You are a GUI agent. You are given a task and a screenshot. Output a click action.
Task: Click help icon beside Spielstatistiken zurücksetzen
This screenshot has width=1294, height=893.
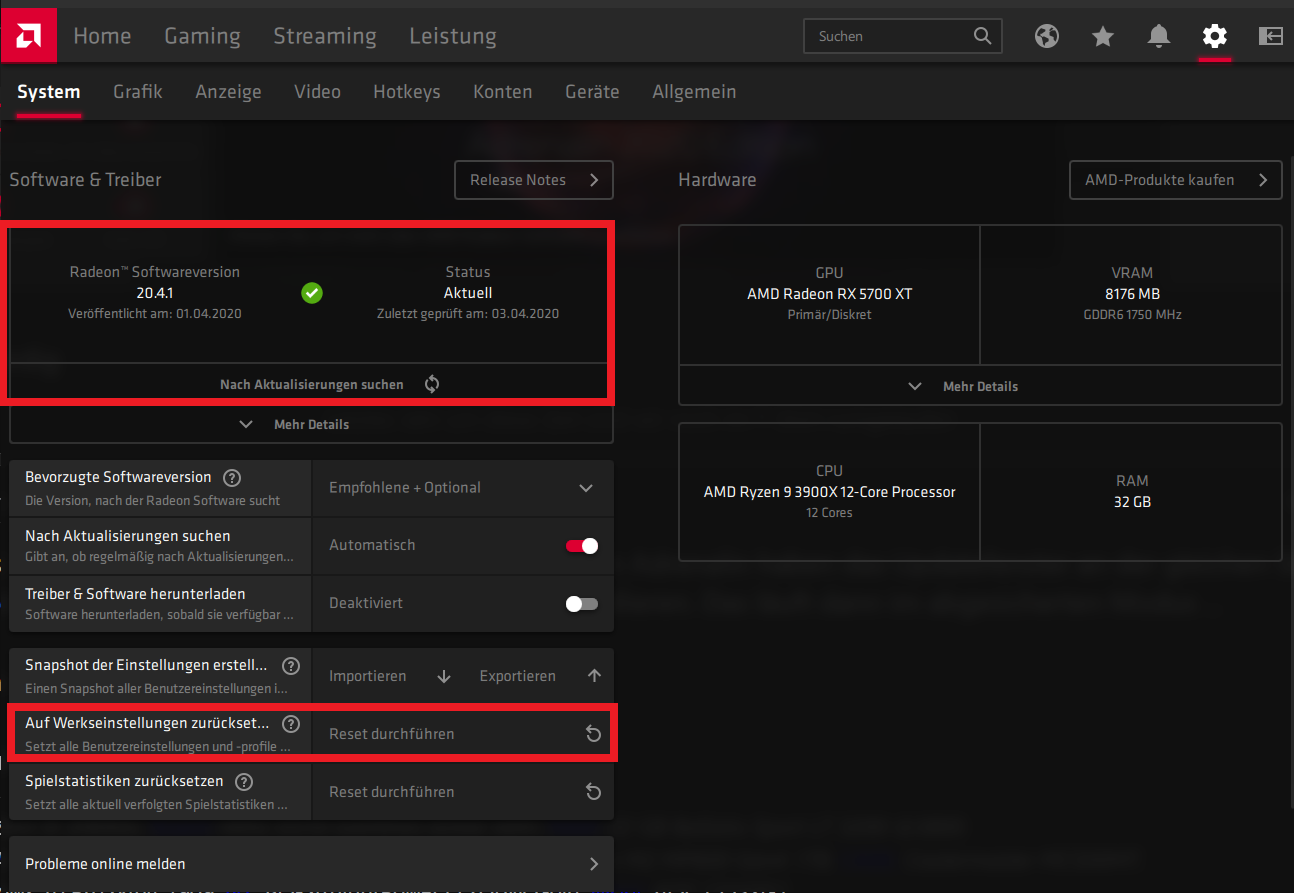click(244, 782)
